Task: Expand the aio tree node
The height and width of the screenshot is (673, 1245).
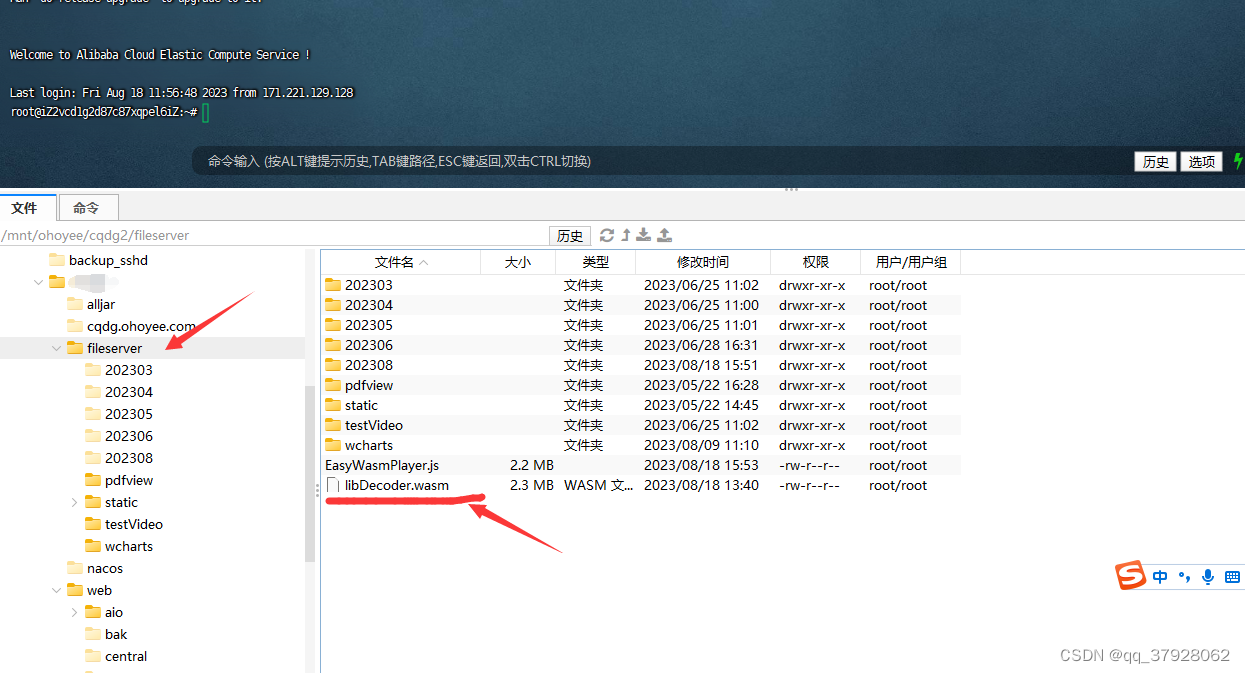Action: [x=74, y=612]
